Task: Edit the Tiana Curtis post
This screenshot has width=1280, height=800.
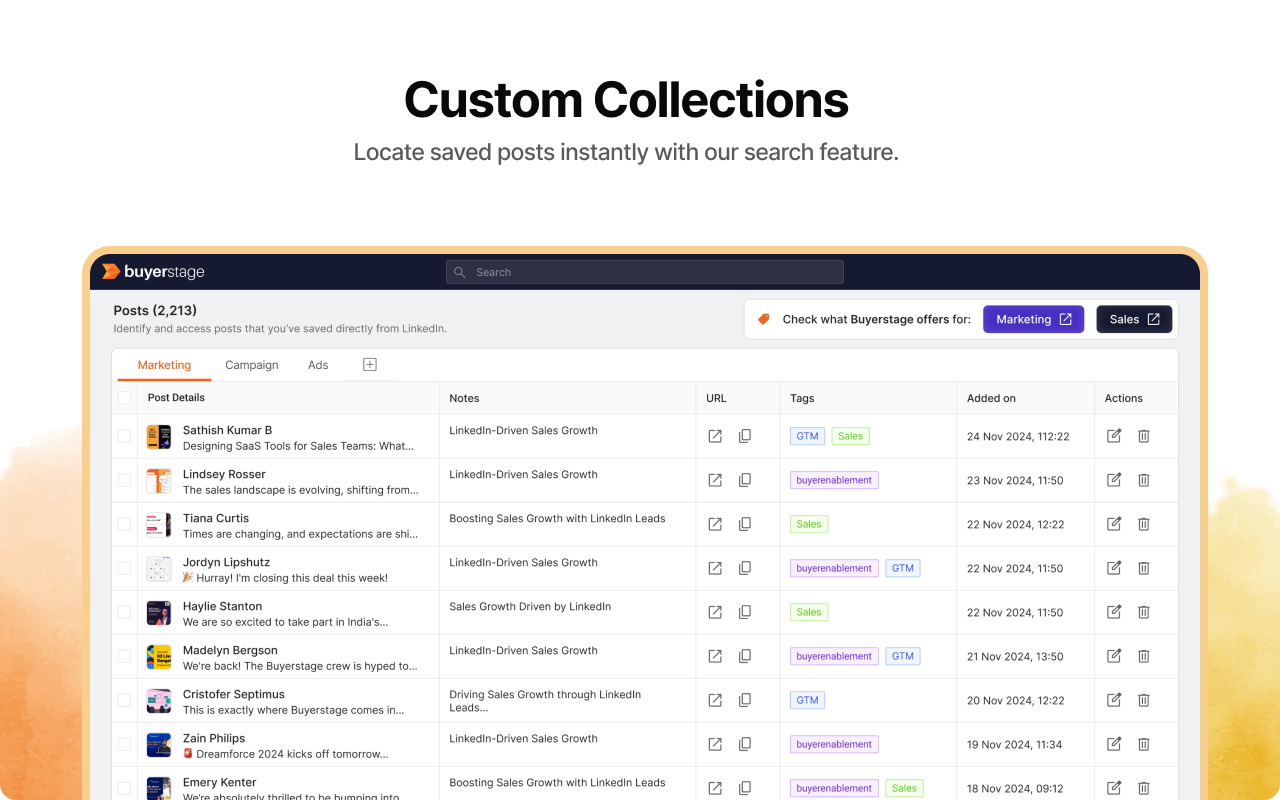Action: tap(1114, 524)
